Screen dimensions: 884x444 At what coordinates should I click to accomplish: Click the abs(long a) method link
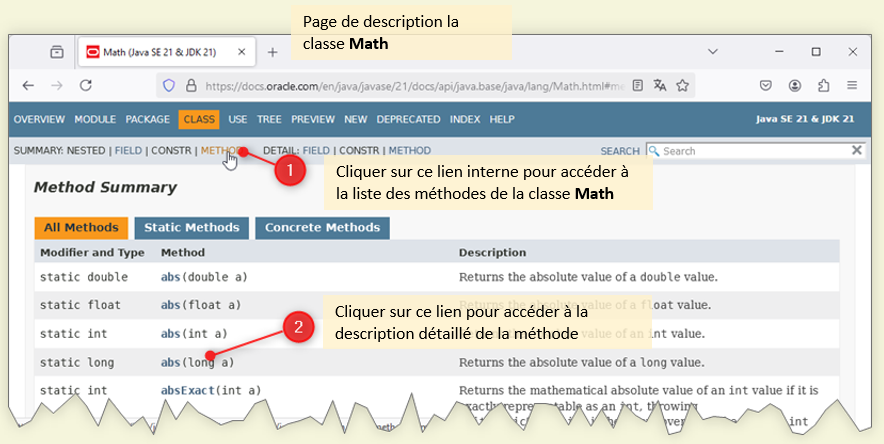click(171, 362)
